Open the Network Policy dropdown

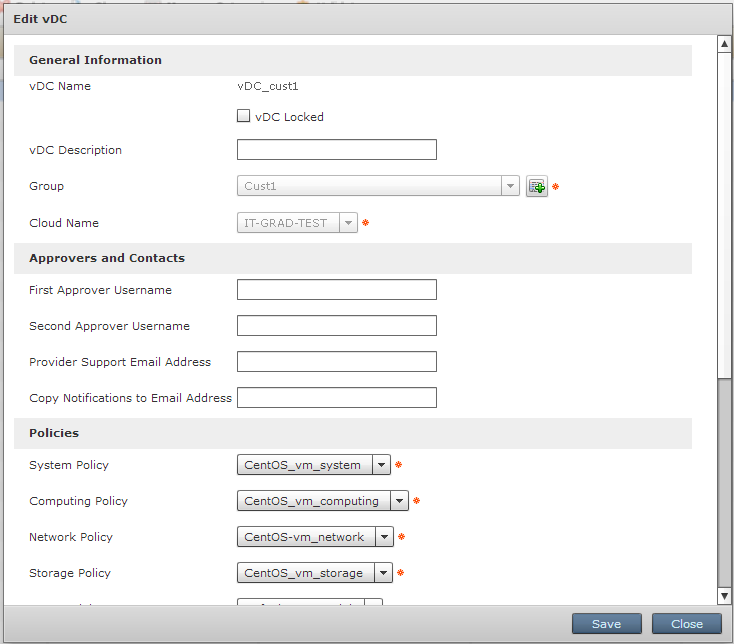coord(384,537)
